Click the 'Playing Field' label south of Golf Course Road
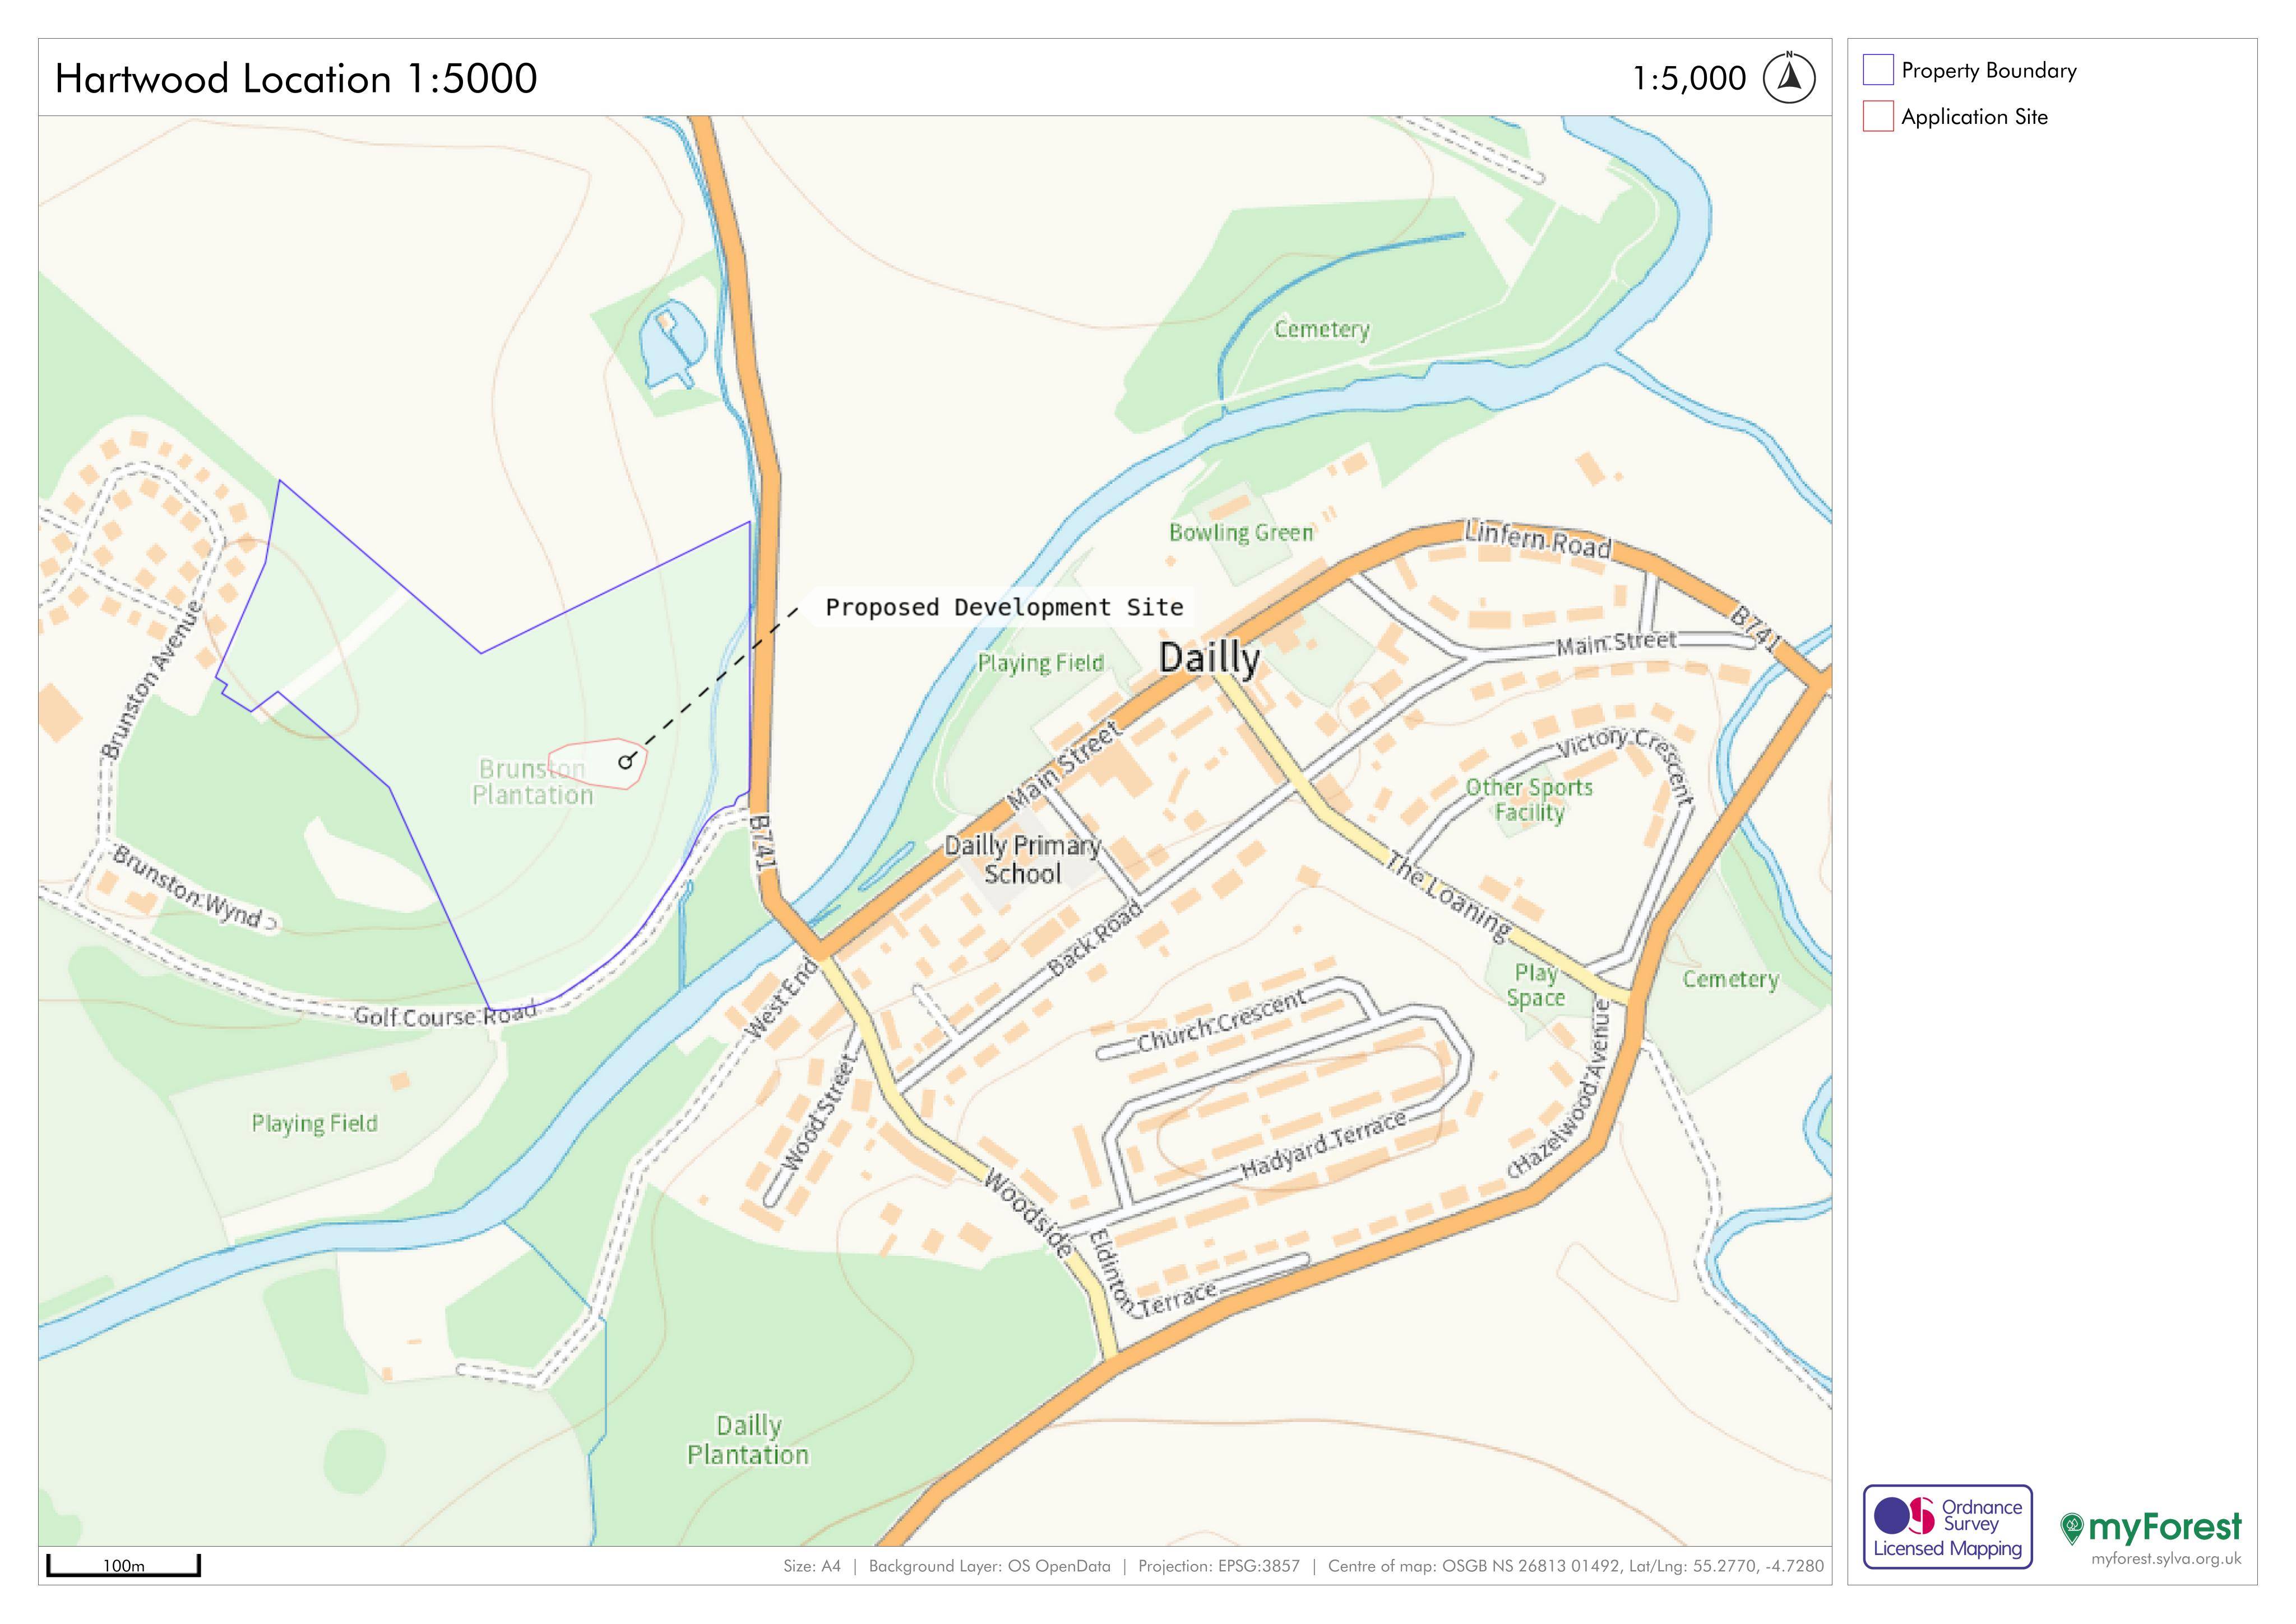Viewport: 2296px width, 1624px height. coord(314,1123)
